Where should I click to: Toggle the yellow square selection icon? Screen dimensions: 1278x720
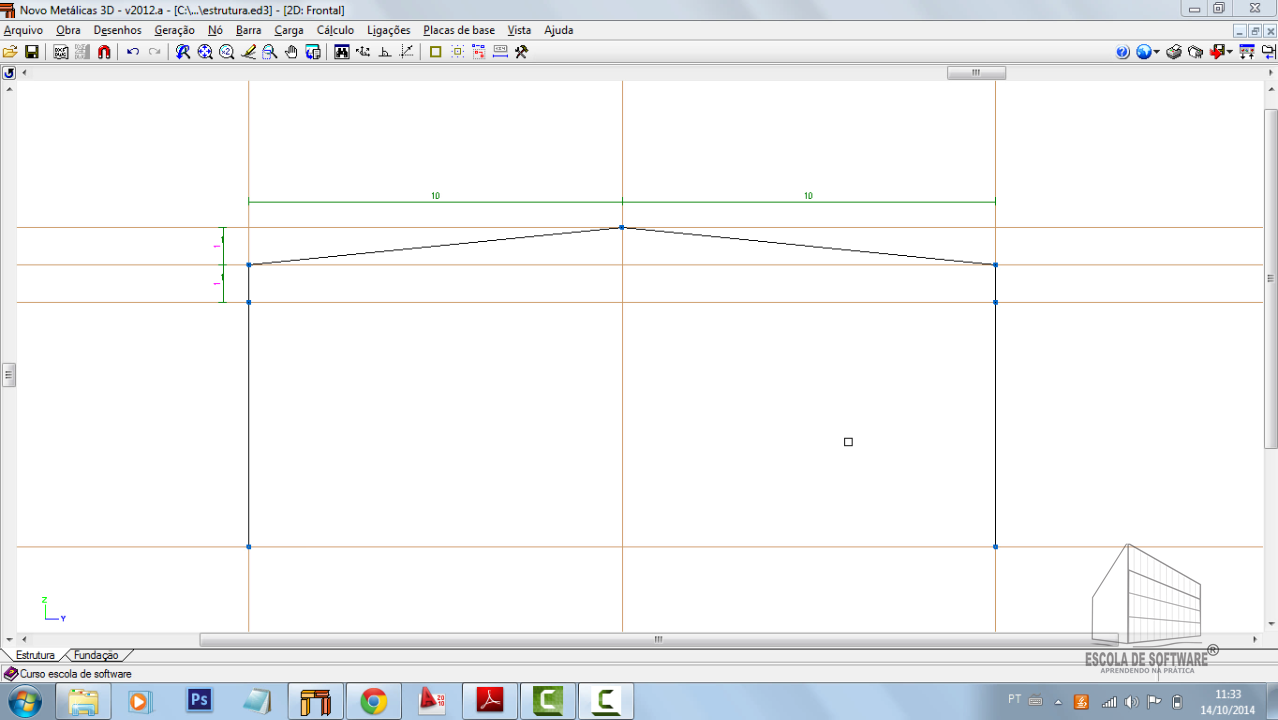435,52
